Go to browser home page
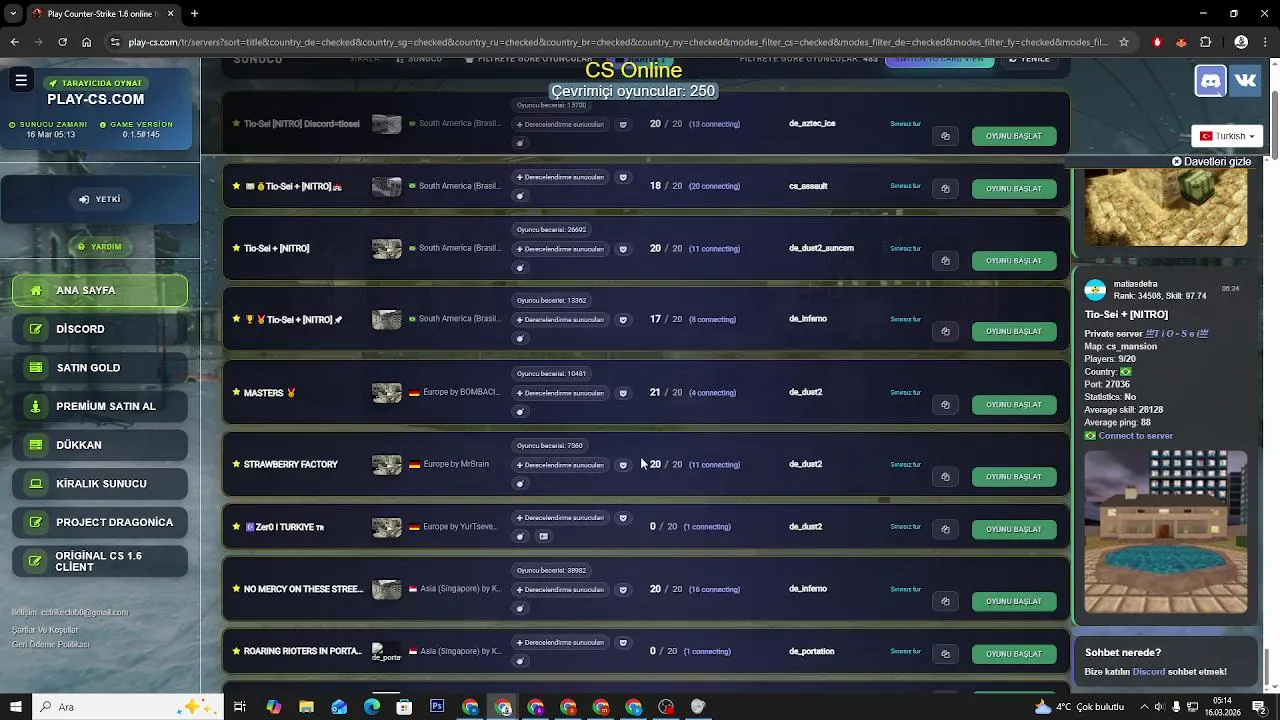Image resolution: width=1280 pixels, height=720 pixels. click(x=87, y=42)
